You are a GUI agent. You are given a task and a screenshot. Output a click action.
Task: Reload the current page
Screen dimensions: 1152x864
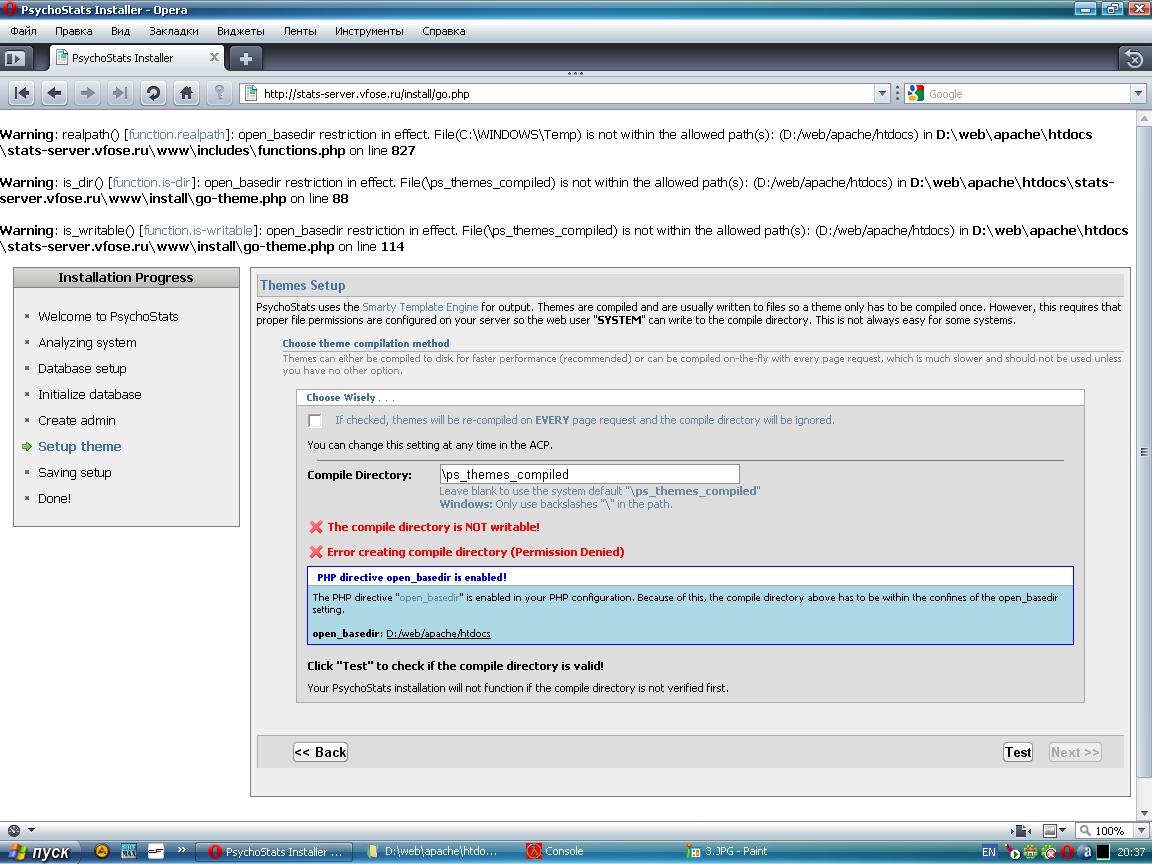pos(153,93)
